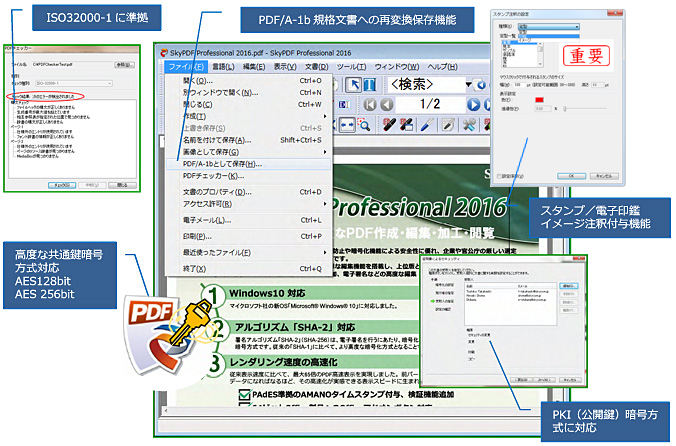
Task: Choose 別ウィンドウで開く(N)... menu entry
Action: pos(249,93)
